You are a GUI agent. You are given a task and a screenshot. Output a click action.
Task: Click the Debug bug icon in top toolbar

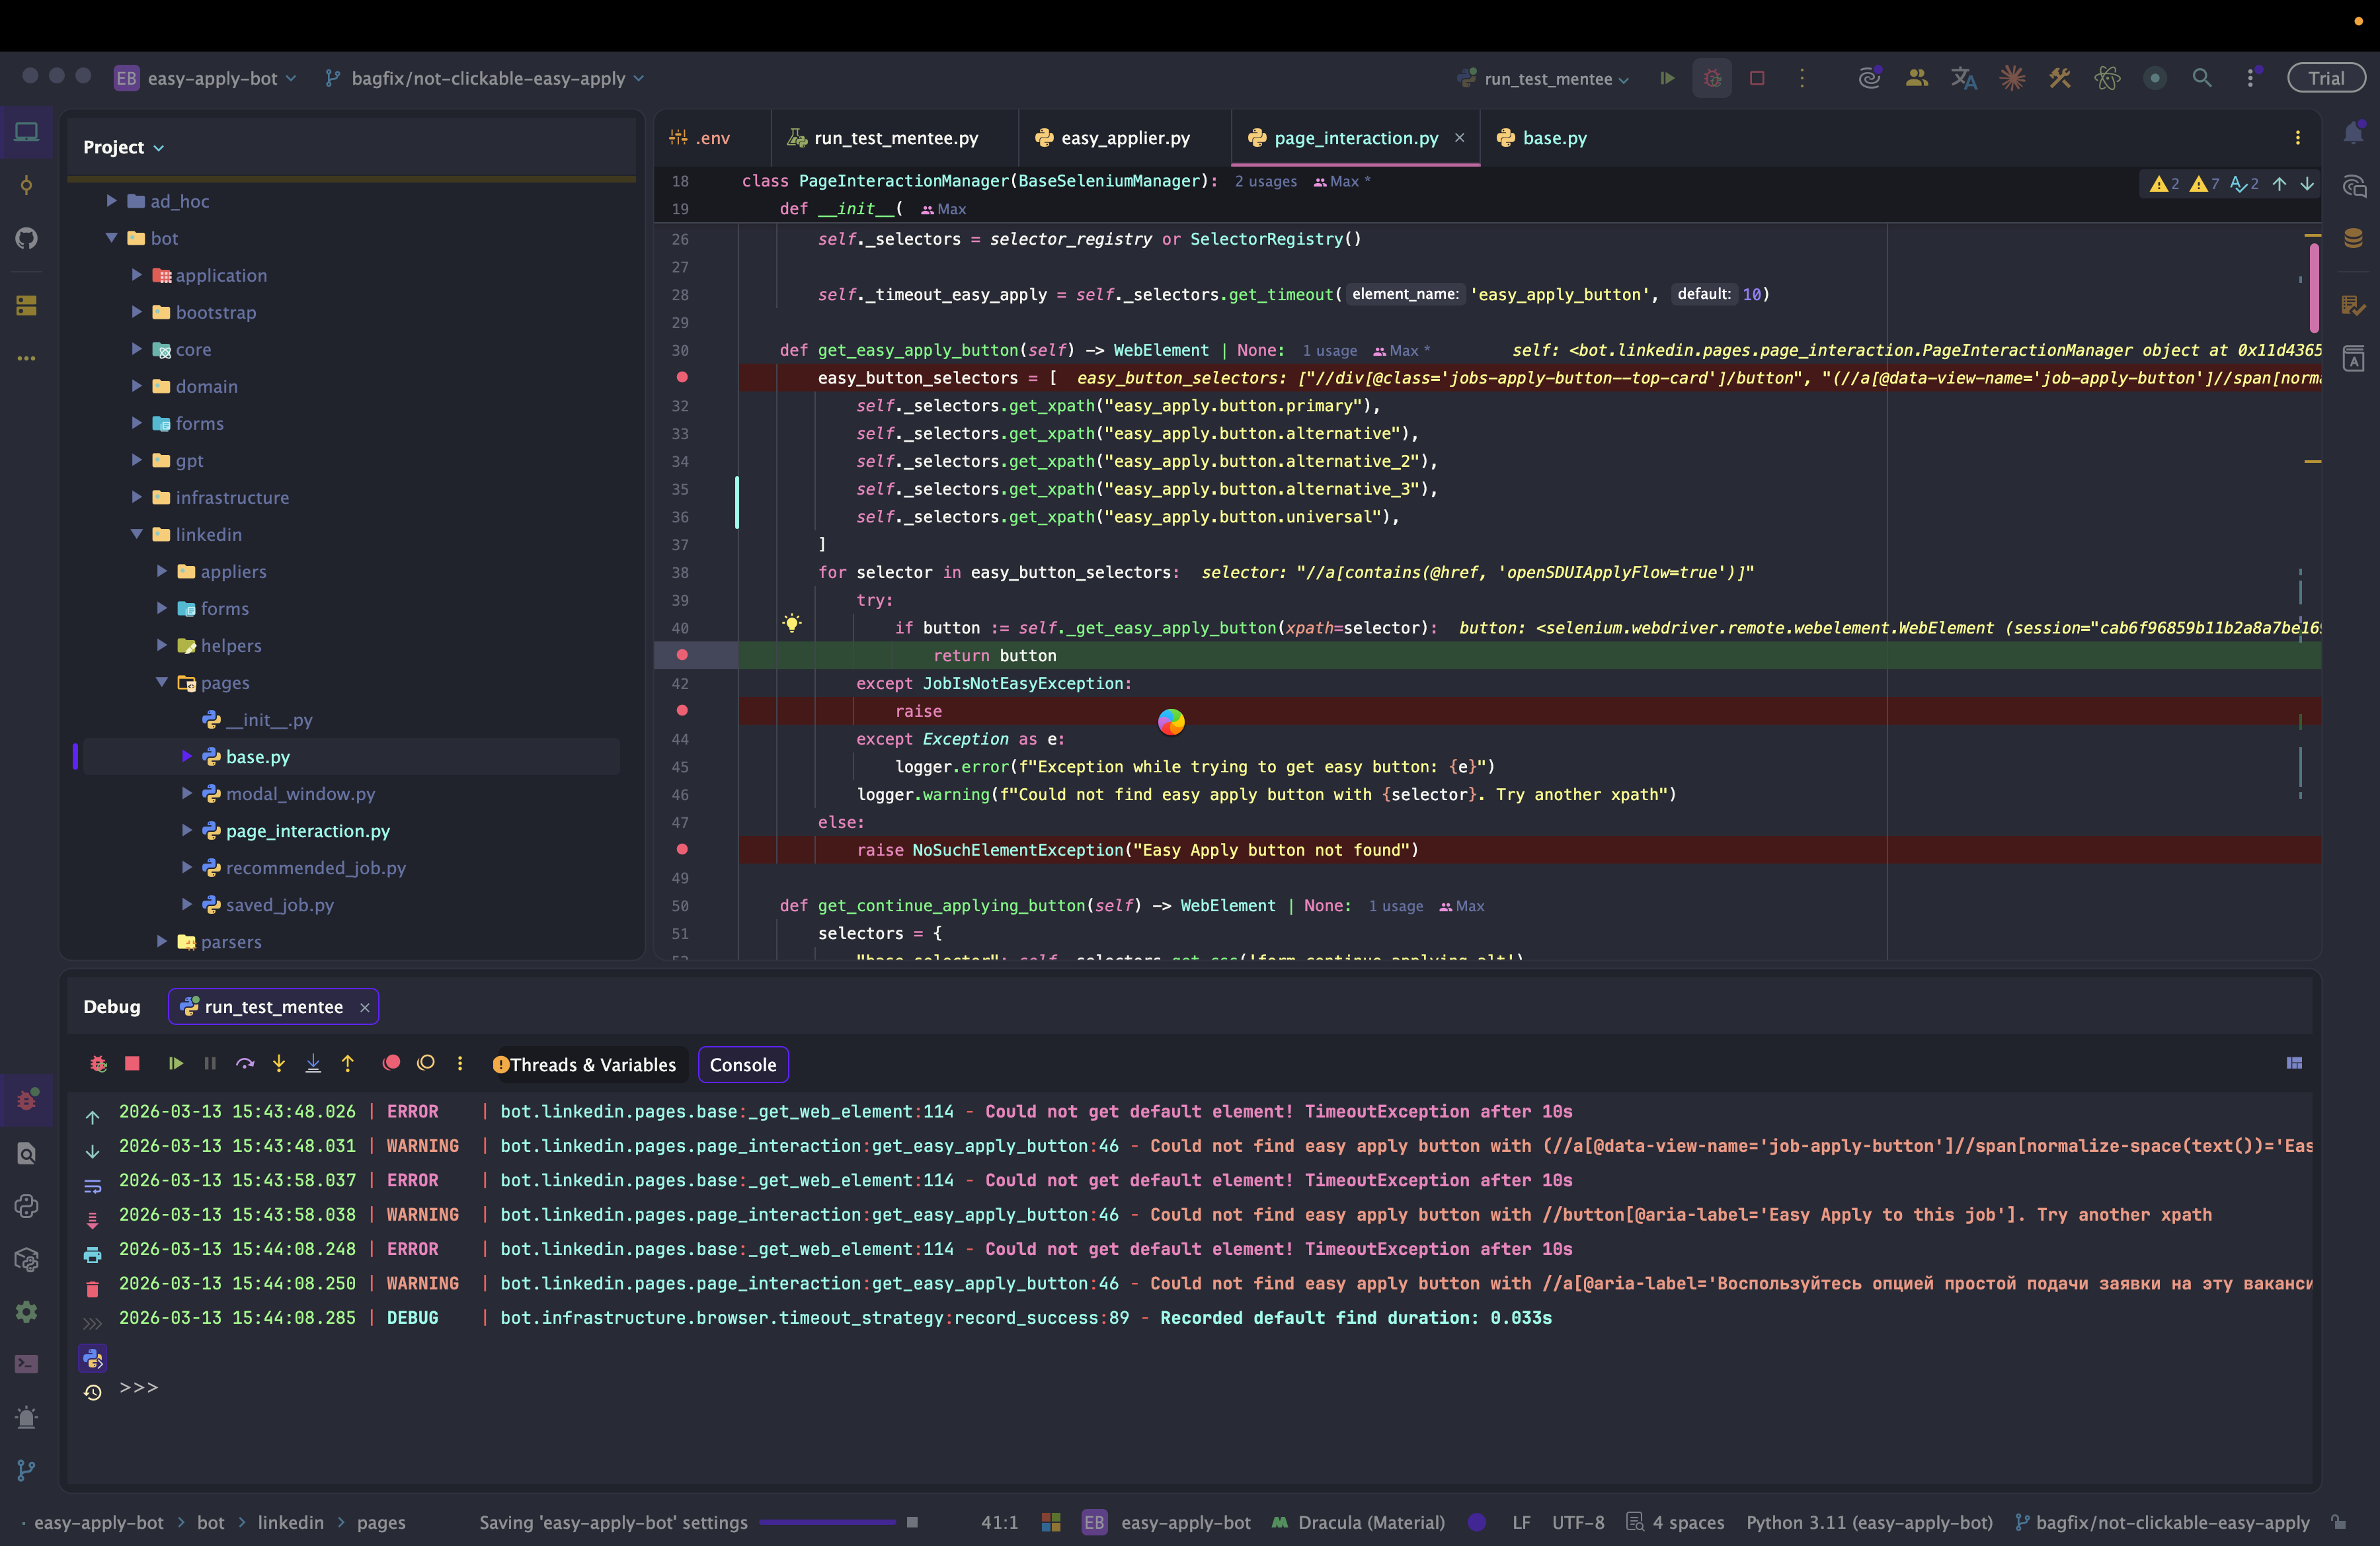[1712, 78]
